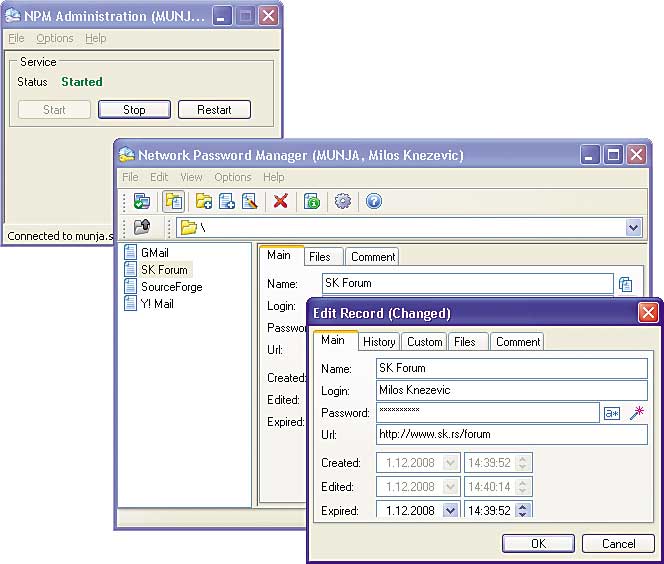Stop the NPM service
The height and width of the screenshot is (564, 664).
click(x=134, y=110)
